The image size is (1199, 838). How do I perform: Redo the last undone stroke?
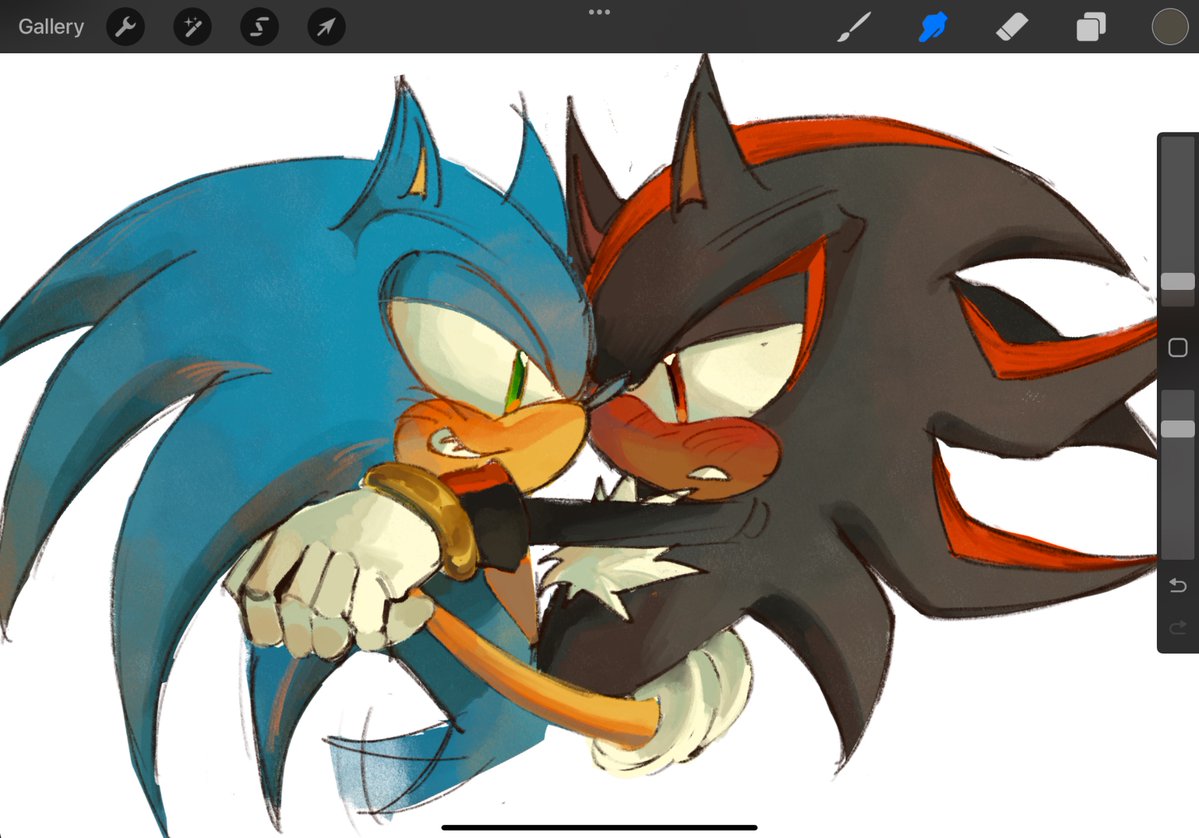(x=1178, y=628)
